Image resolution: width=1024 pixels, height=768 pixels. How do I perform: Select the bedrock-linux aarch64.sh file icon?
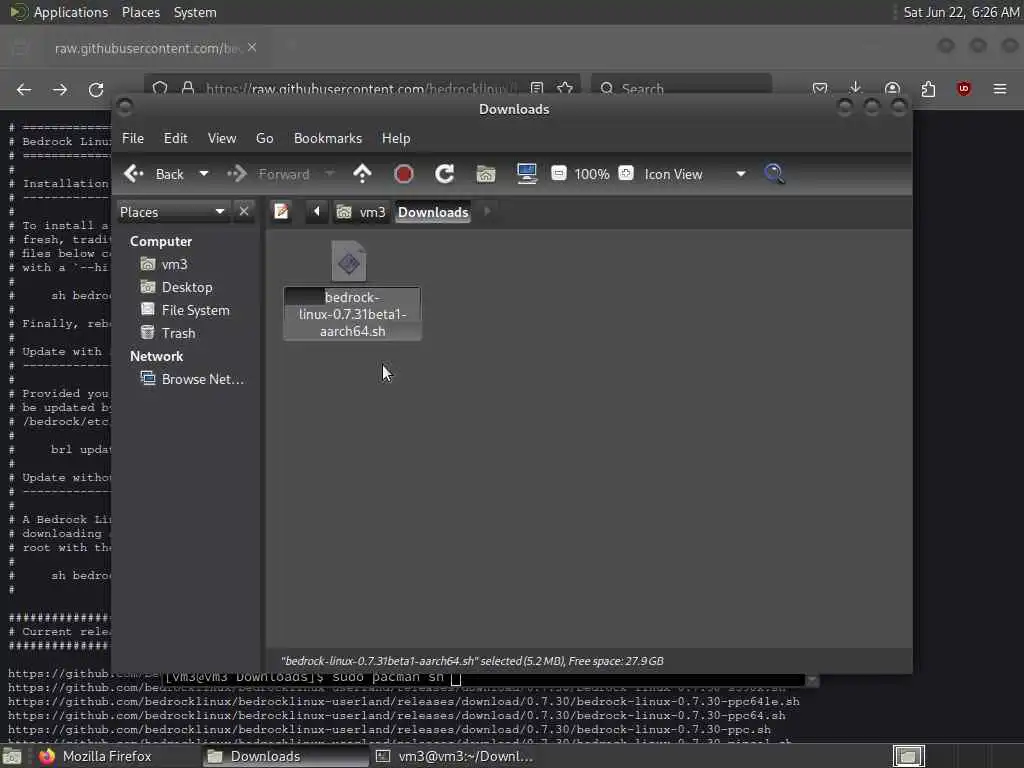pos(349,261)
